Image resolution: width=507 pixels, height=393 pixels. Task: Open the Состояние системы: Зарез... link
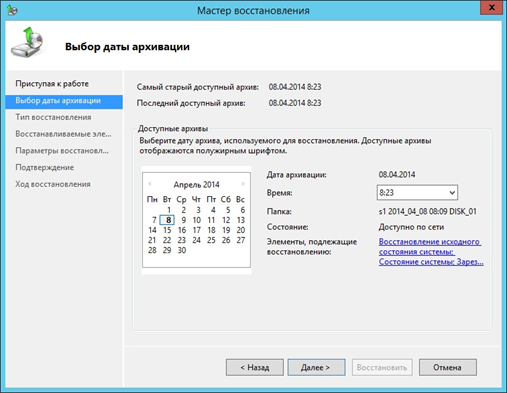[x=431, y=262]
